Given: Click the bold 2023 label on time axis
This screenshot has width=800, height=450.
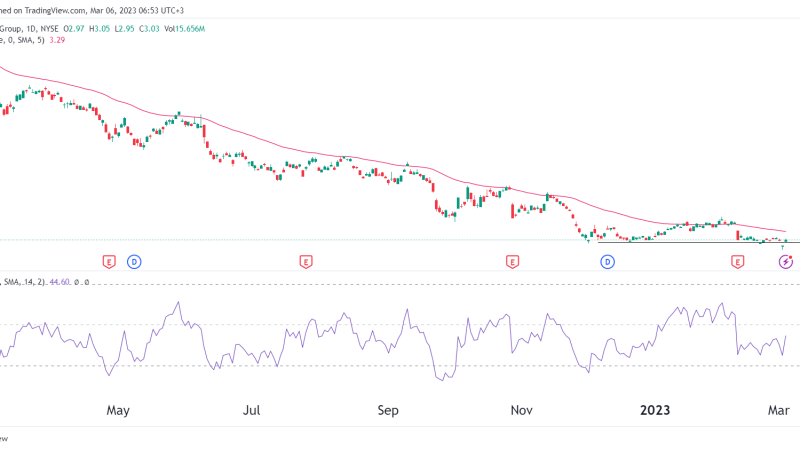Looking at the screenshot, I should click(x=655, y=410).
